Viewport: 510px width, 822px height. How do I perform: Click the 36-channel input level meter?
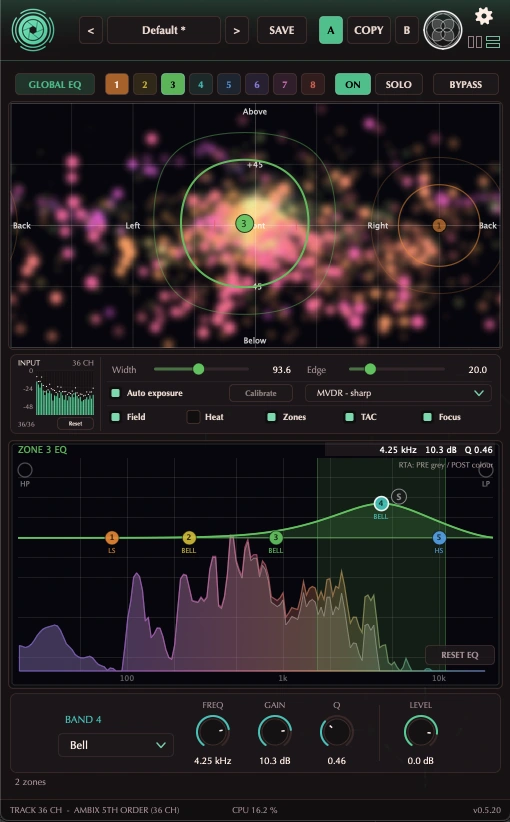(x=65, y=392)
